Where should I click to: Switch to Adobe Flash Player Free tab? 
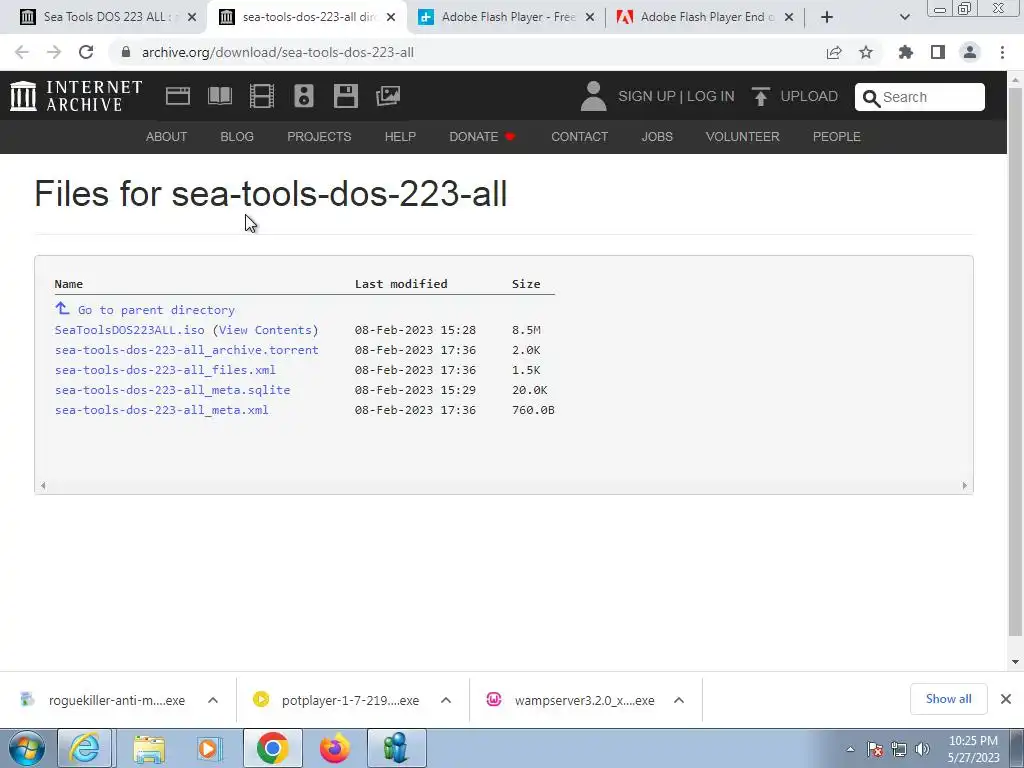pyautogui.click(x=507, y=17)
